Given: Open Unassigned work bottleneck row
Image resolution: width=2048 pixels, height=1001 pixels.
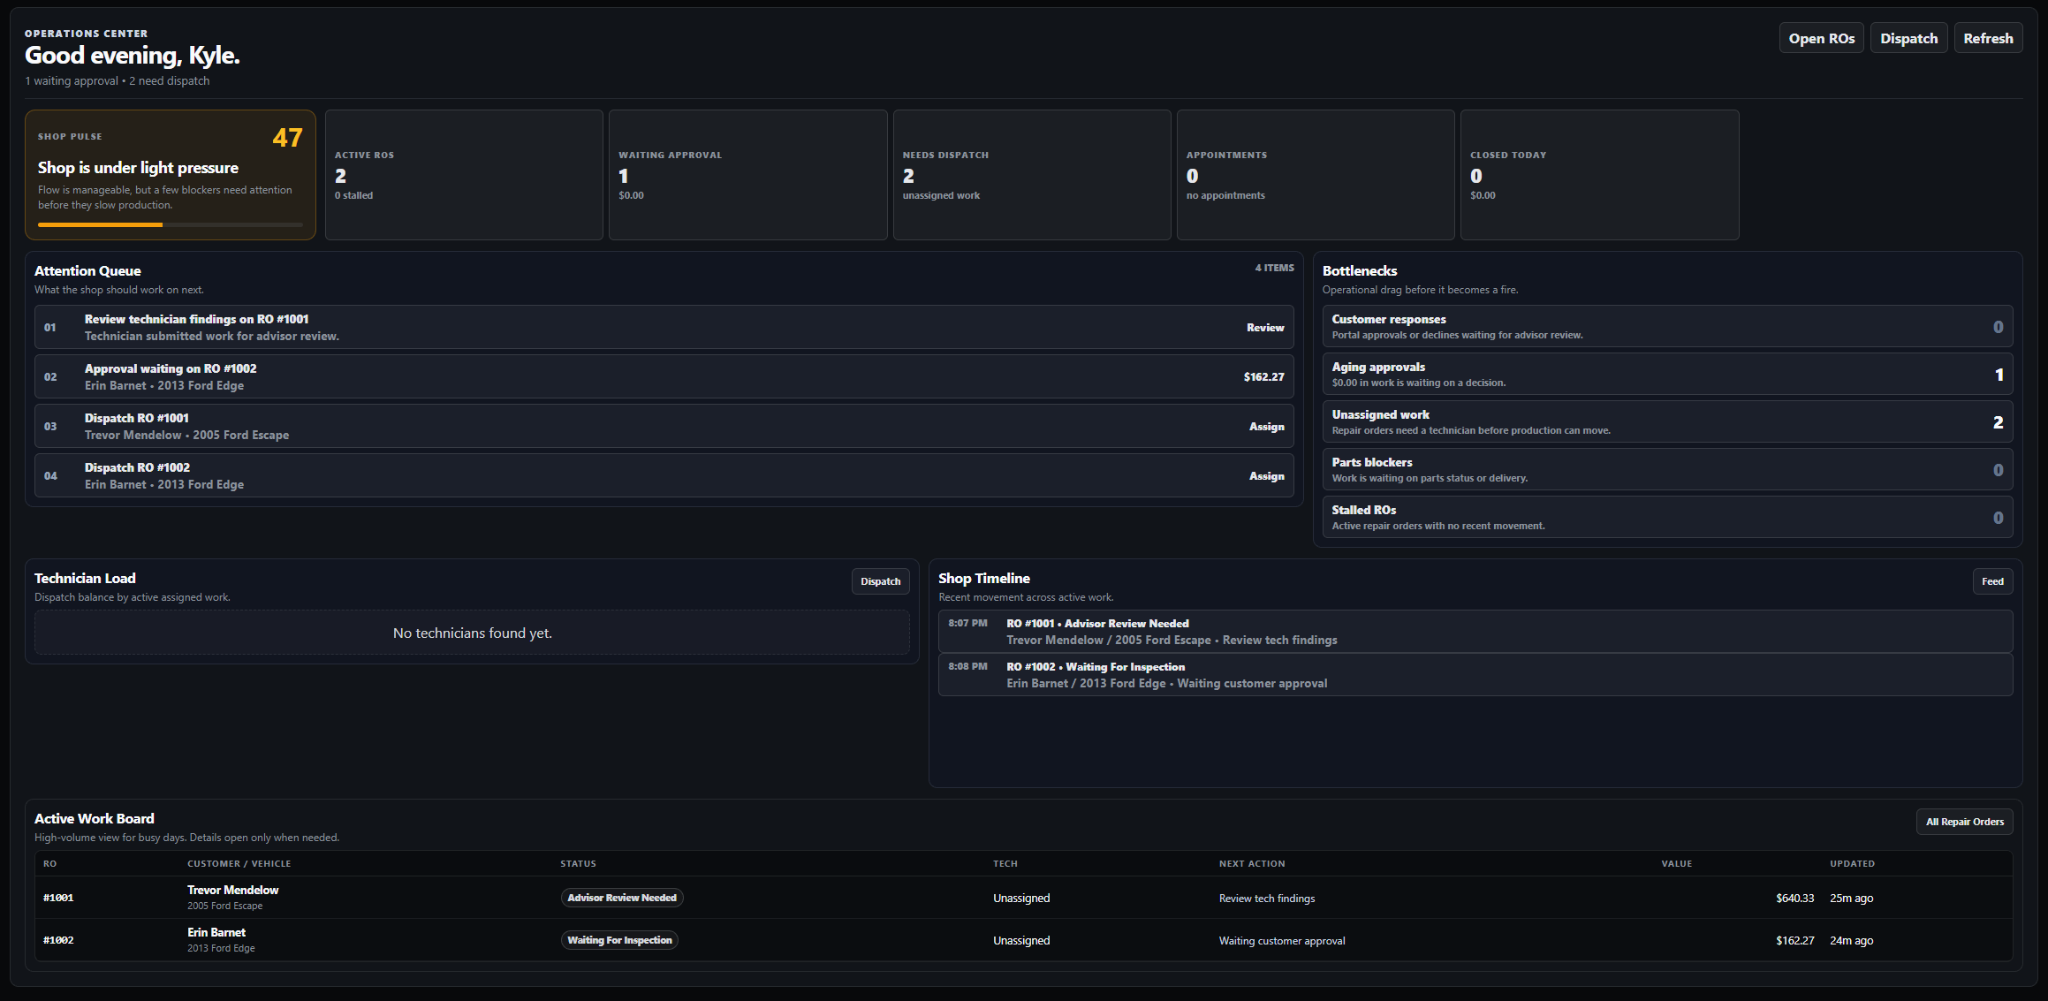Looking at the screenshot, I should (1667, 422).
